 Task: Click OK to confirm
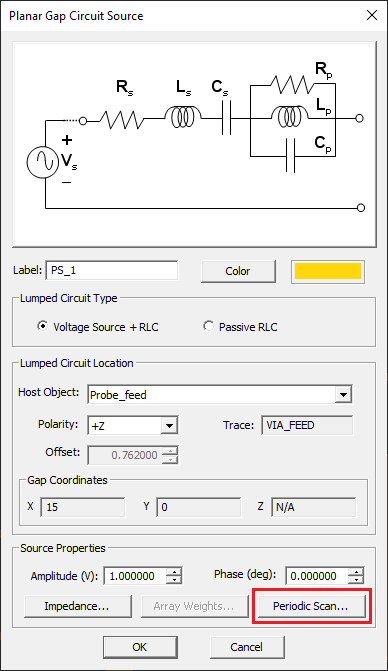(x=140, y=647)
